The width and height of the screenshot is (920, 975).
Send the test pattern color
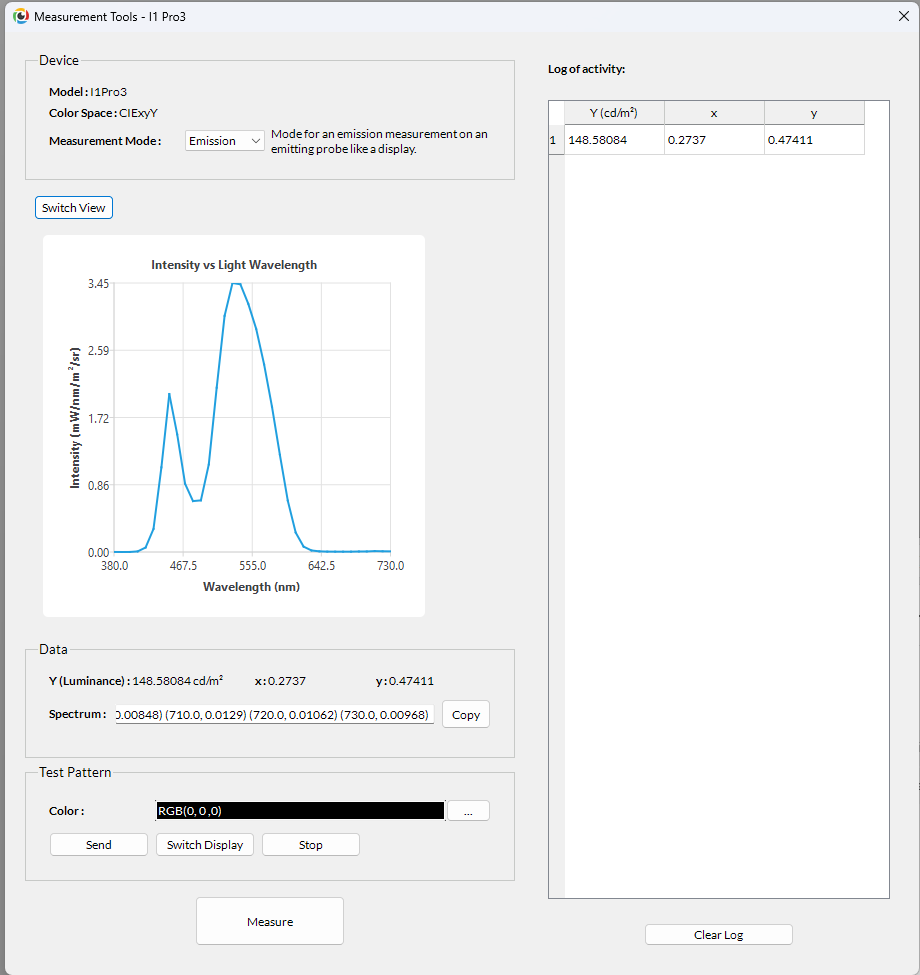coord(99,845)
